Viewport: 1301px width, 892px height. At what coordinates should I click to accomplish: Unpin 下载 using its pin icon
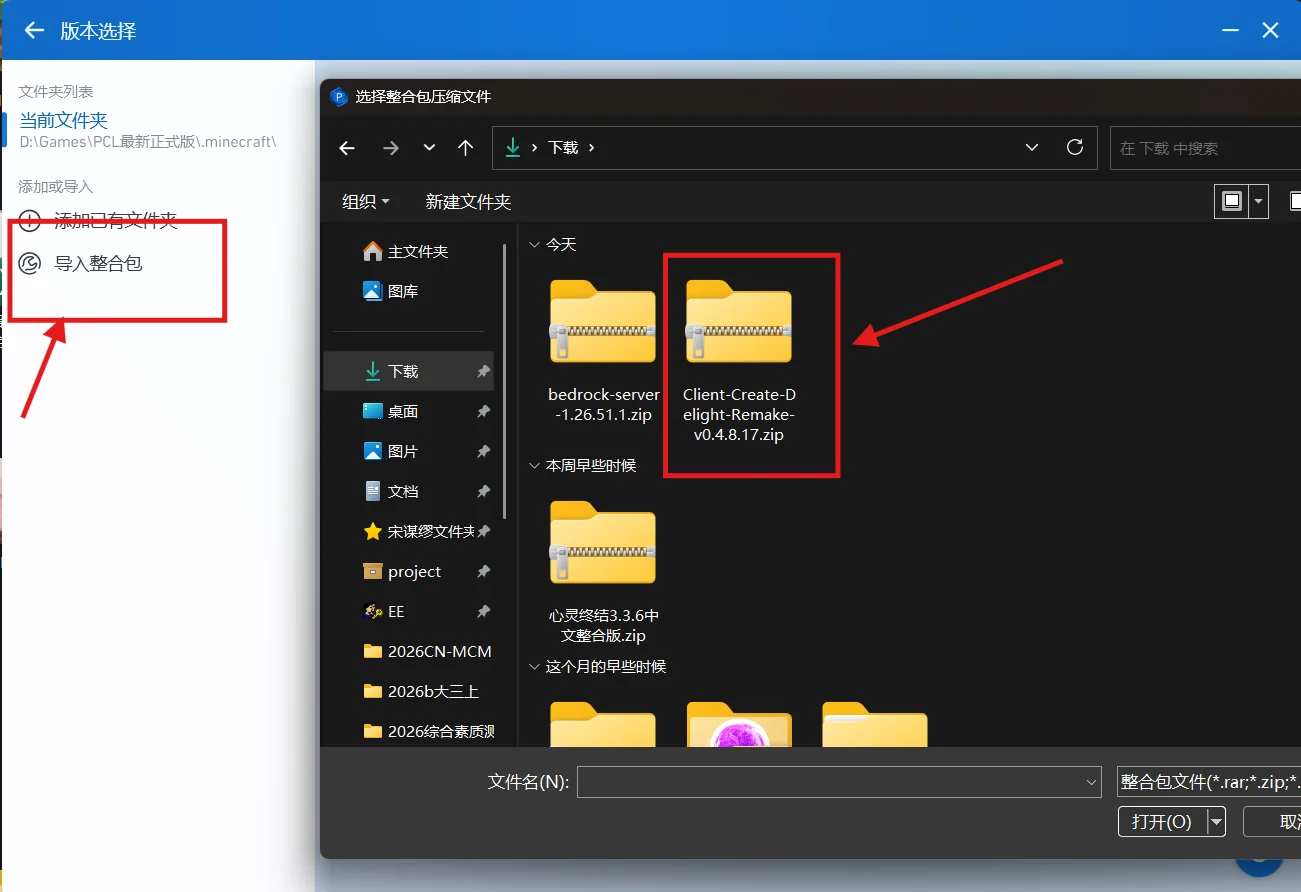tap(483, 371)
